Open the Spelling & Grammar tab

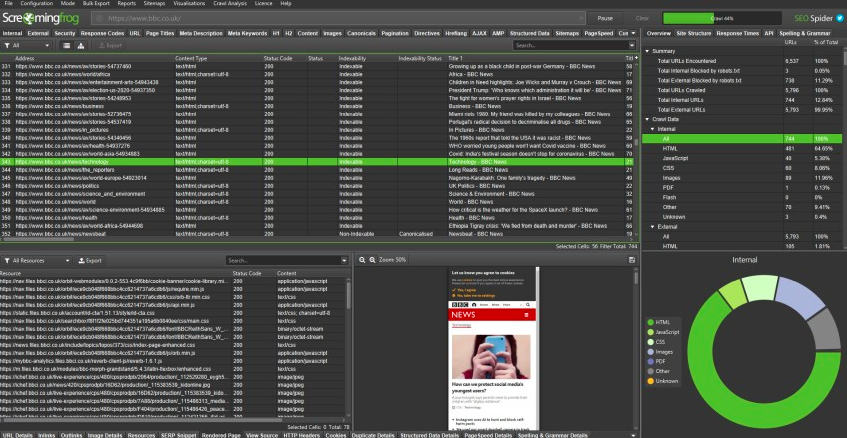[804, 33]
